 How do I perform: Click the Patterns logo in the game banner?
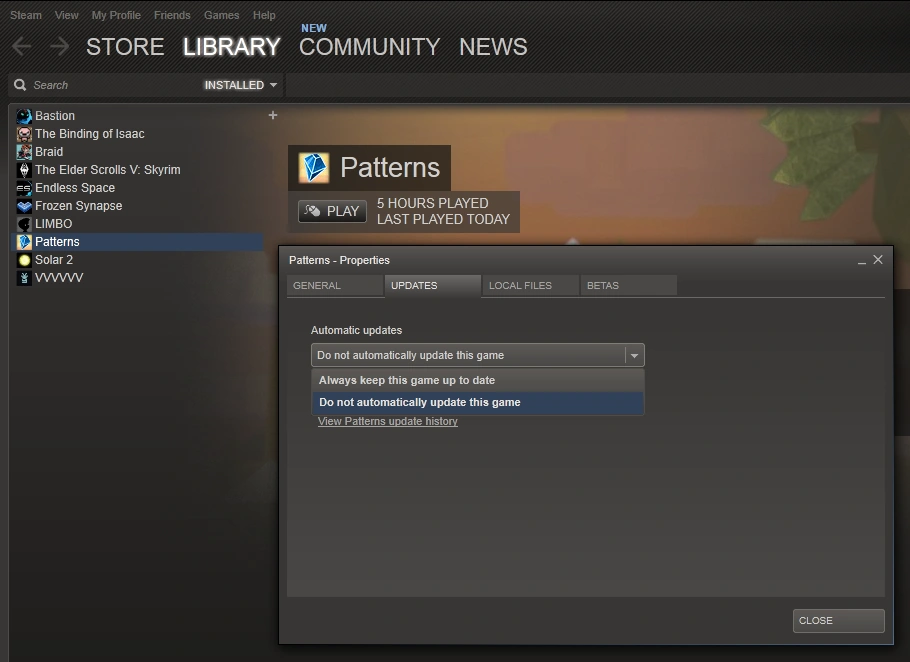point(315,167)
